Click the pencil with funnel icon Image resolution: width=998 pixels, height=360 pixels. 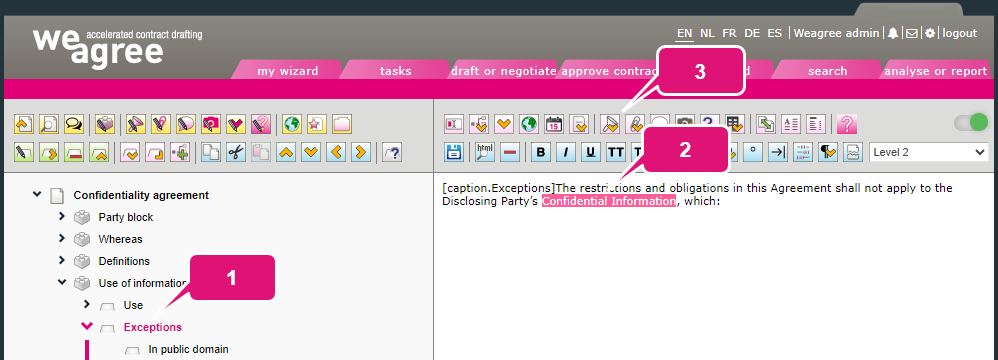coord(136,124)
